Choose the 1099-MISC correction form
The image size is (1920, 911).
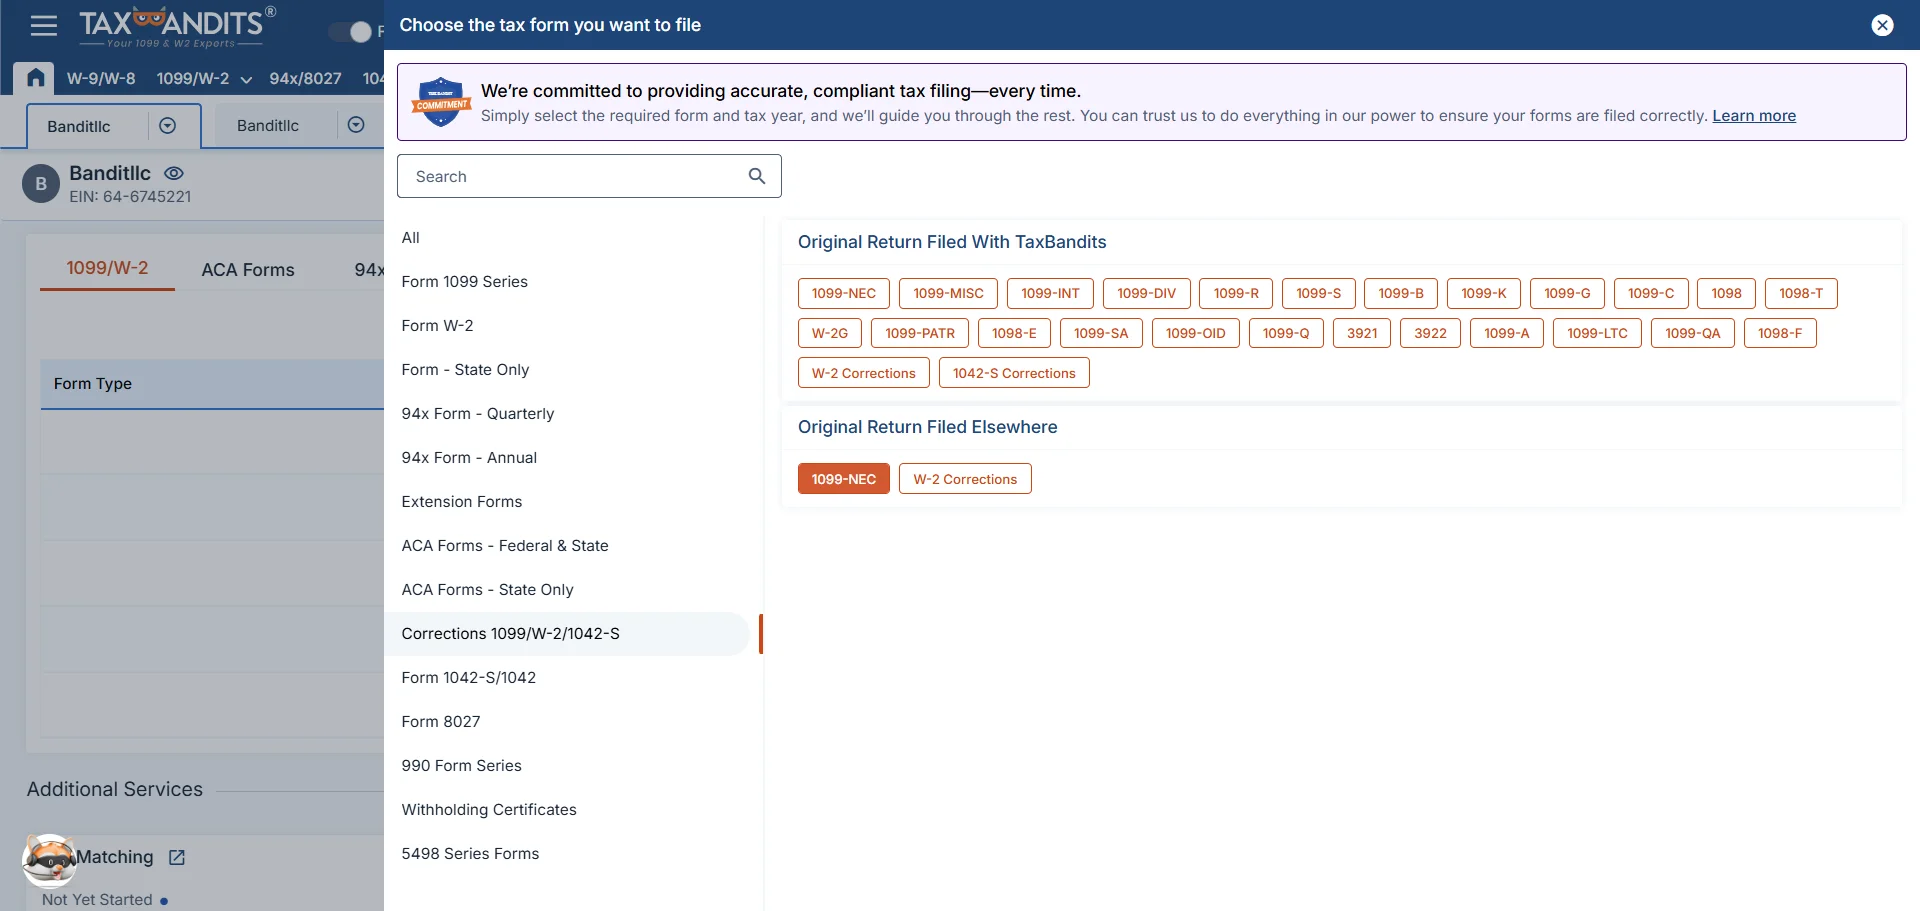[x=948, y=293]
